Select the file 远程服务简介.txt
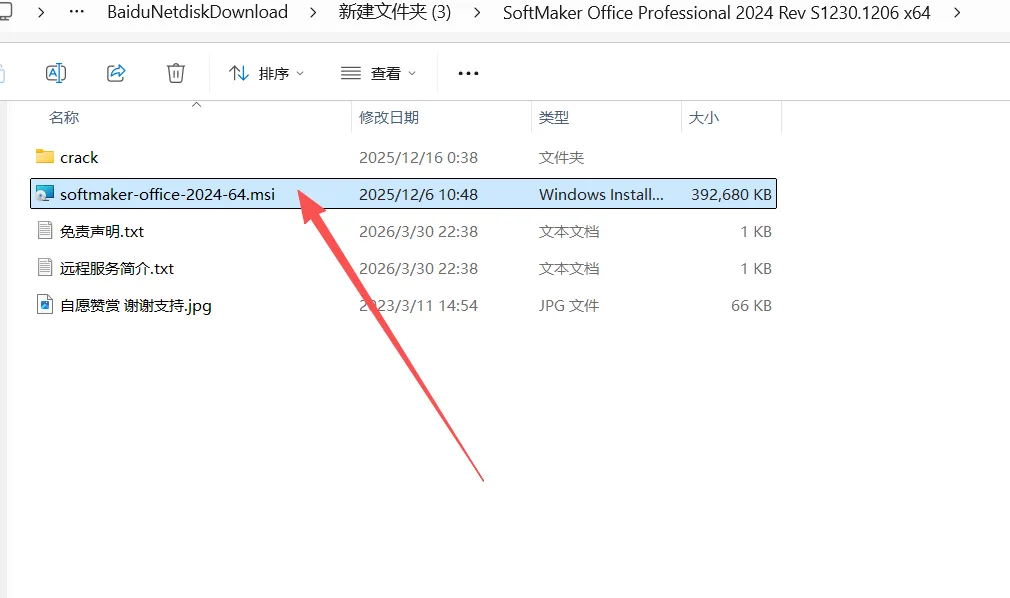The image size is (1010, 598). click(117, 269)
